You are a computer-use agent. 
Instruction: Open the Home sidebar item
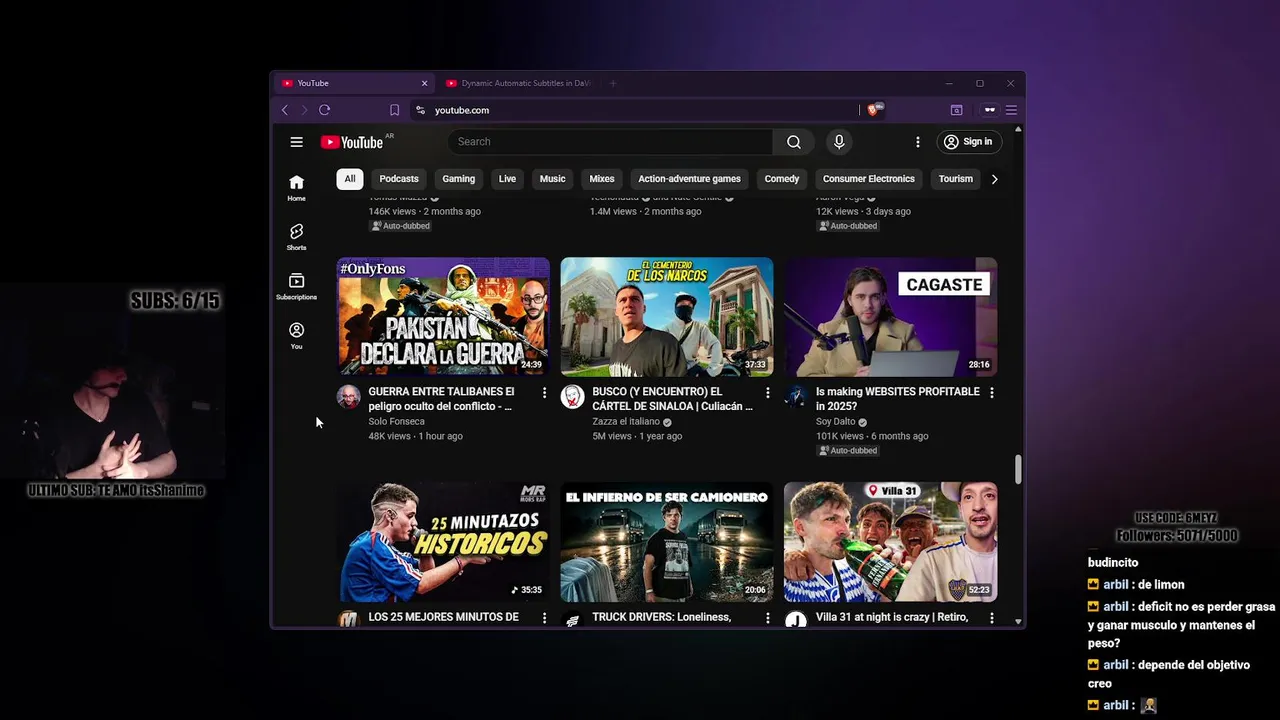[x=296, y=187]
